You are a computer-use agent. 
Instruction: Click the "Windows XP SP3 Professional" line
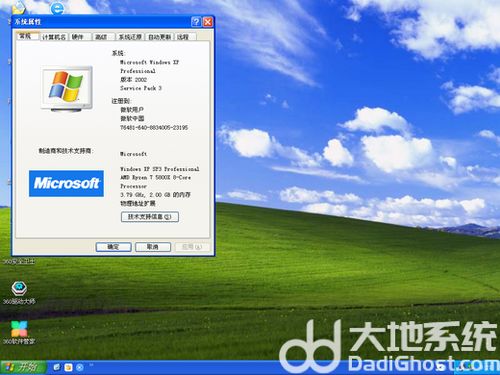coord(160,169)
